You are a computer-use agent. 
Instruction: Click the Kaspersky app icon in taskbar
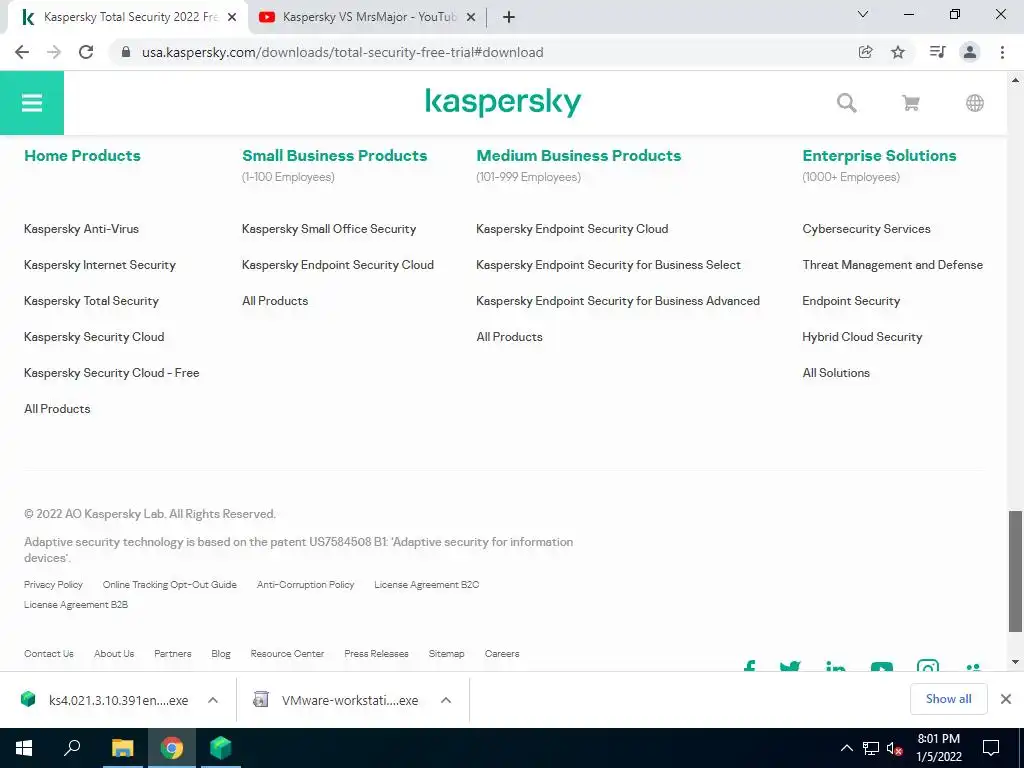[x=221, y=748]
